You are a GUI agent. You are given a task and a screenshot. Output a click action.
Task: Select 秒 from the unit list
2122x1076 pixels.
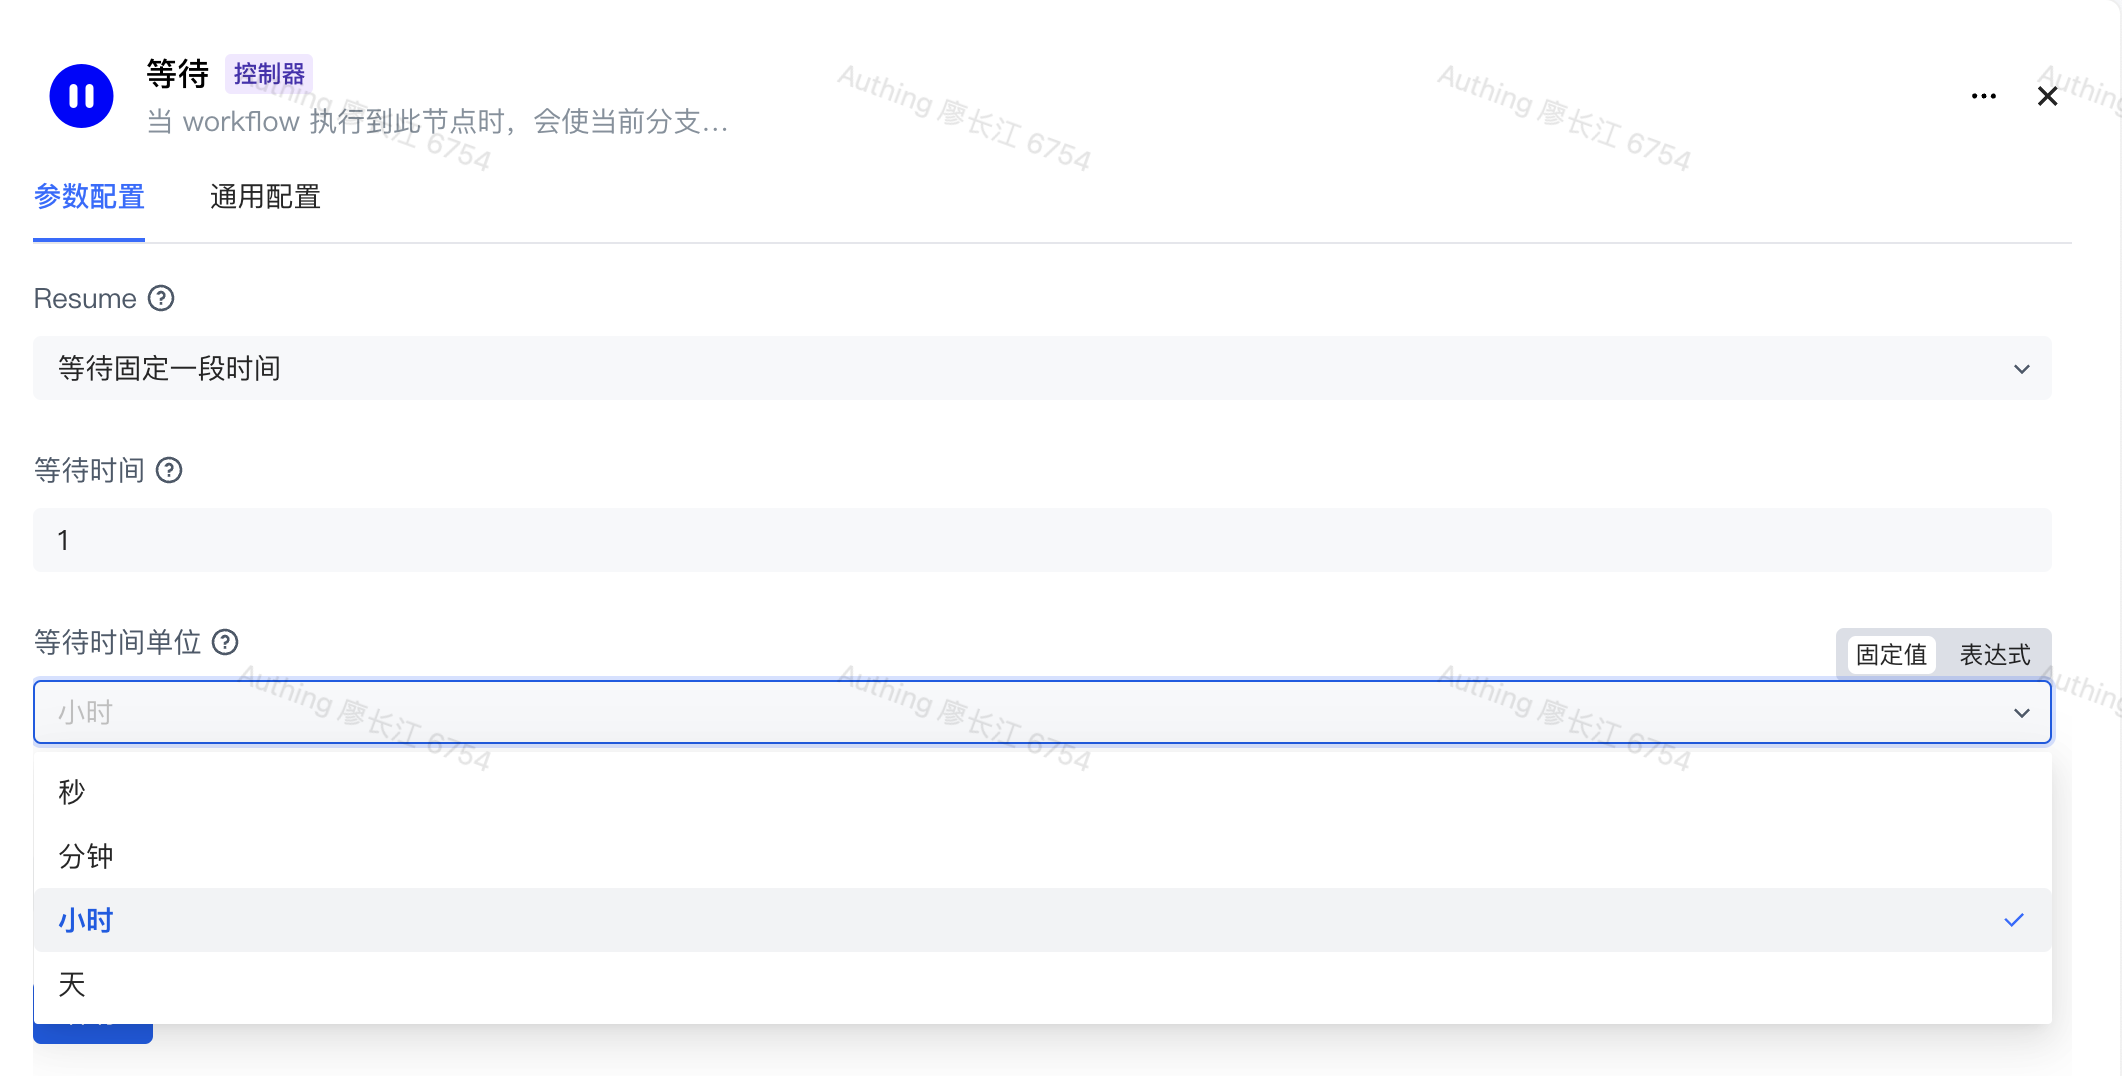[x=72, y=792]
